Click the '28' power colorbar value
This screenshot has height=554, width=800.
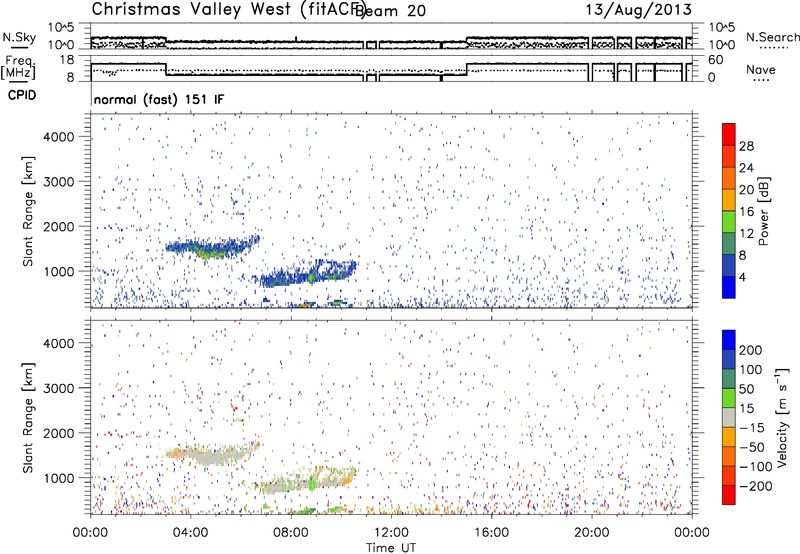tap(746, 146)
